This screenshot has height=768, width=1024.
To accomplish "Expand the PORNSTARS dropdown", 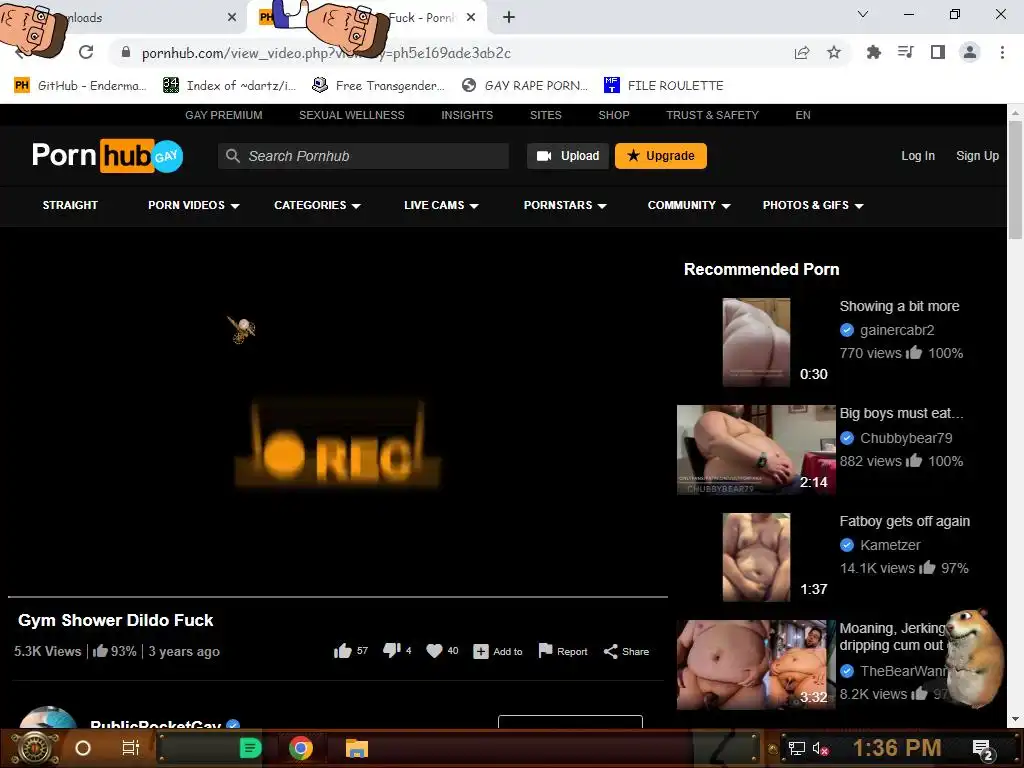I will pyautogui.click(x=565, y=205).
